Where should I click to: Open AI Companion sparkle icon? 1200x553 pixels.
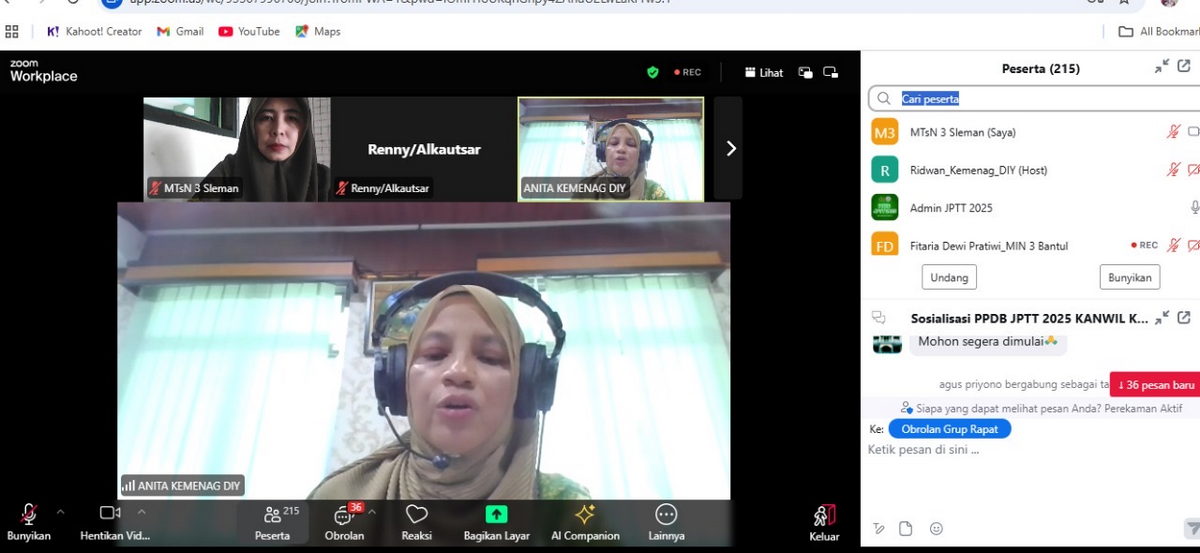(585, 515)
